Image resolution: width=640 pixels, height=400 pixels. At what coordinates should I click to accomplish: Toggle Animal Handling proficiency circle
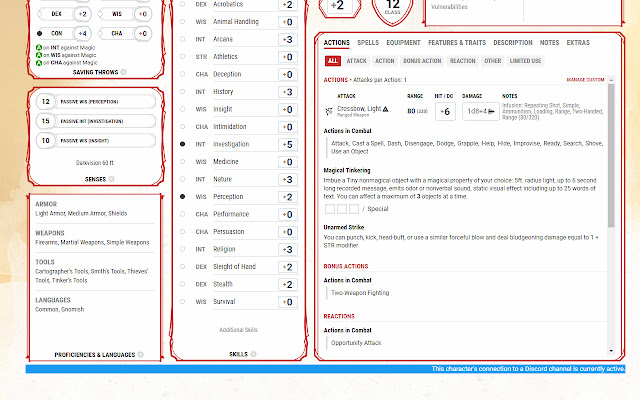click(182, 22)
